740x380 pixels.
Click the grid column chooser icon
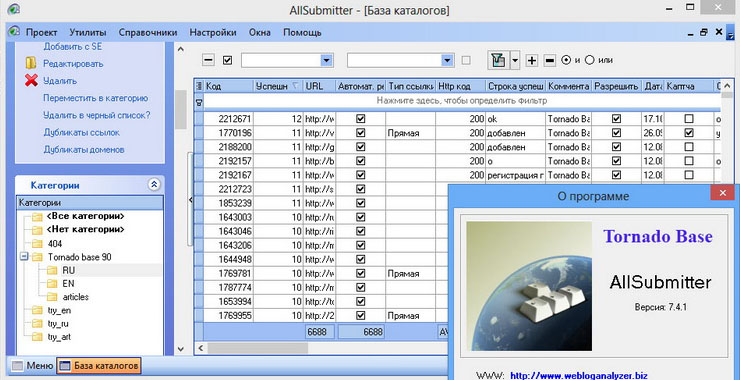point(199,86)
